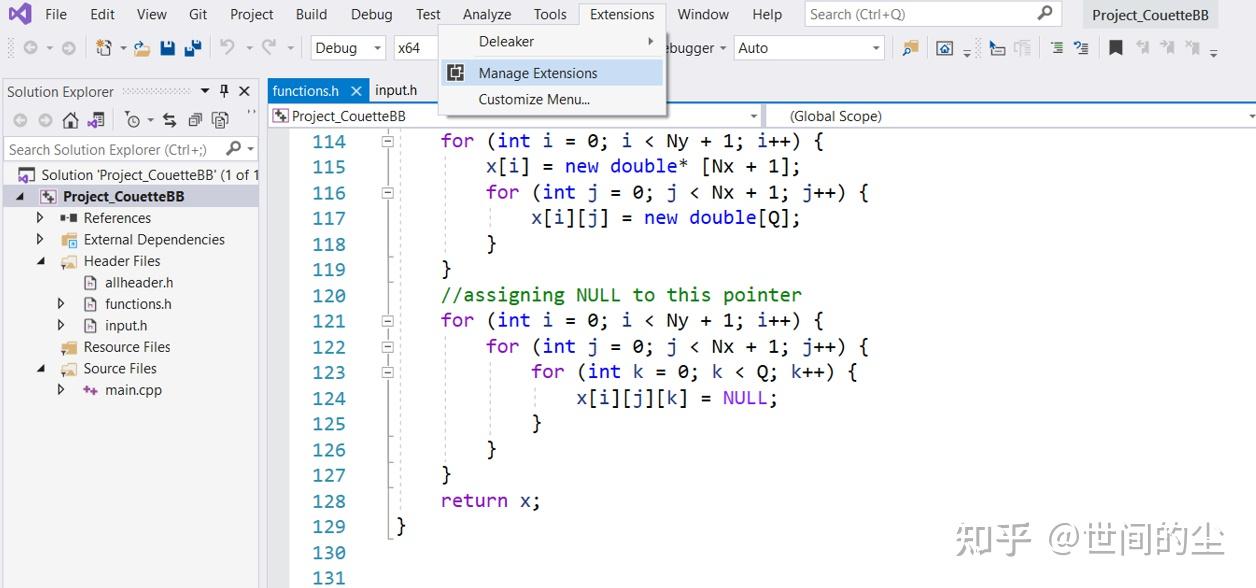Choose the Customize Menu option
Image resolution: width=1256 pixels, height=588 pixels.
tap(533, 99)
